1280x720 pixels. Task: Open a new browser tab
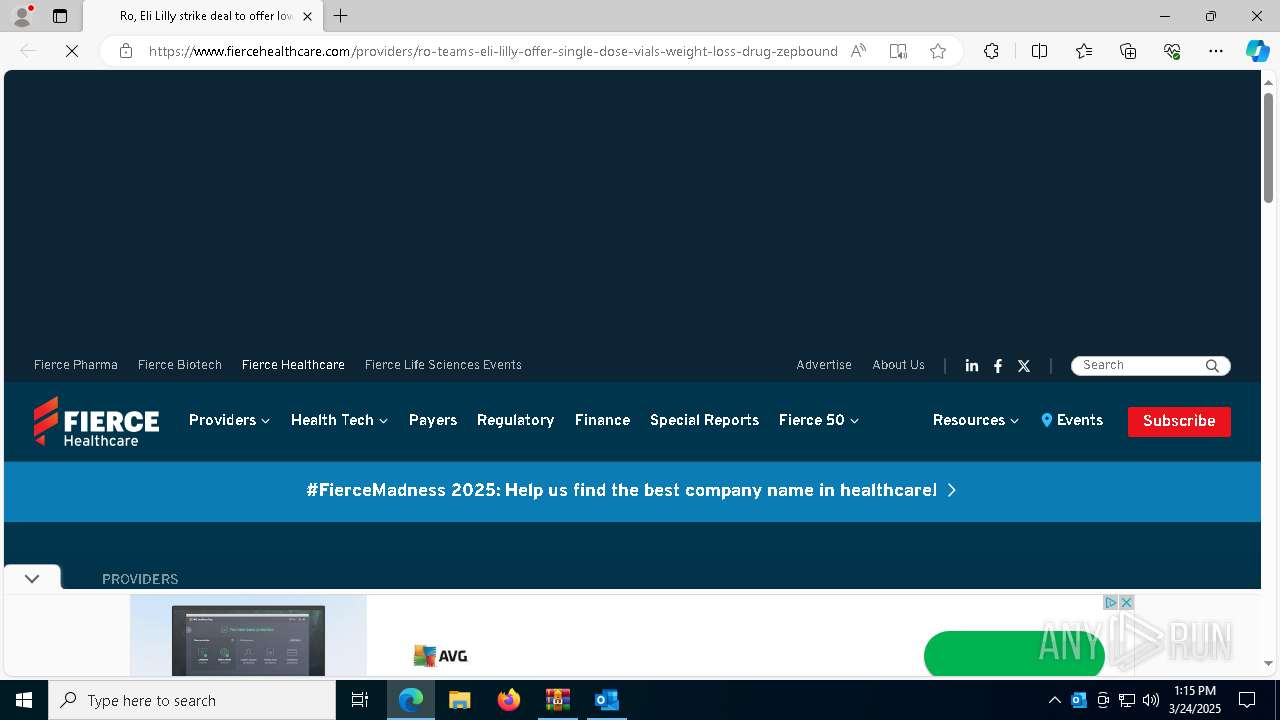(x=341, y=16)
